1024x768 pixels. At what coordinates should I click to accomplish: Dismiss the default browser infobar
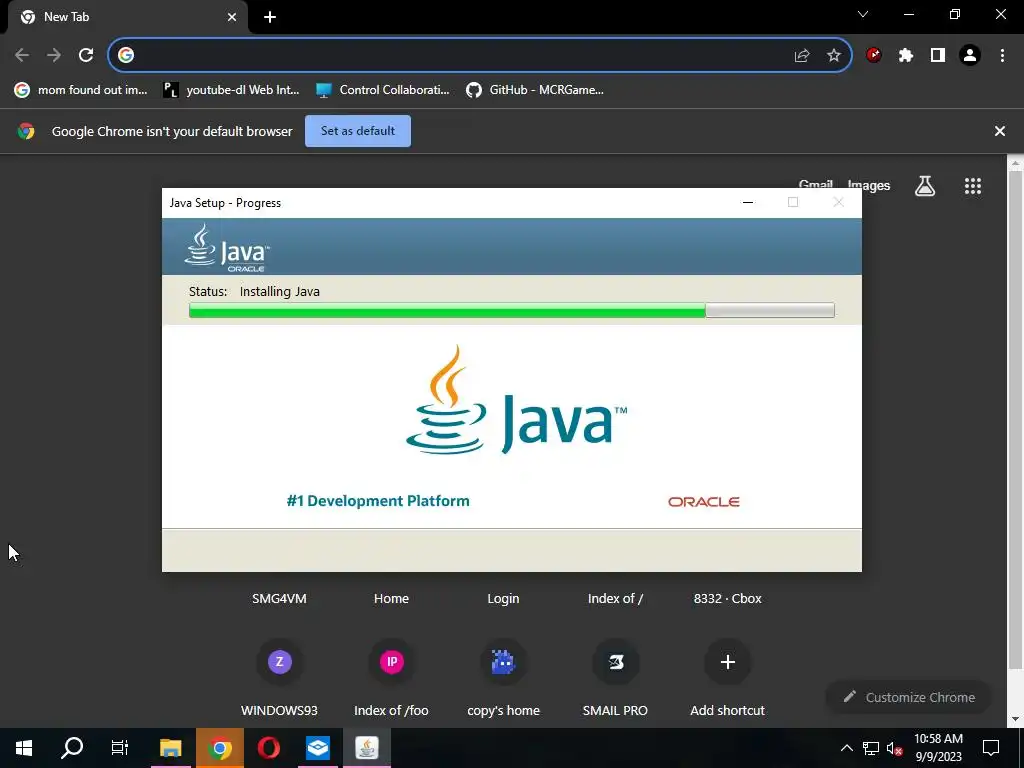[x=1000, y=131]
